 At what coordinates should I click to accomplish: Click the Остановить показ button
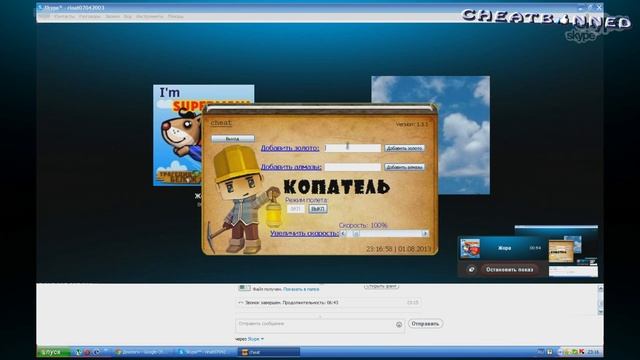509,269
